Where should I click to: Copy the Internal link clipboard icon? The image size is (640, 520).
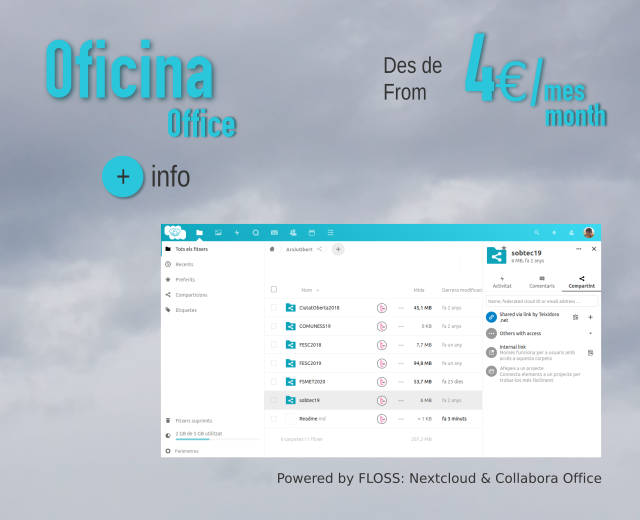pyautogui.click(x=591, y=353)
